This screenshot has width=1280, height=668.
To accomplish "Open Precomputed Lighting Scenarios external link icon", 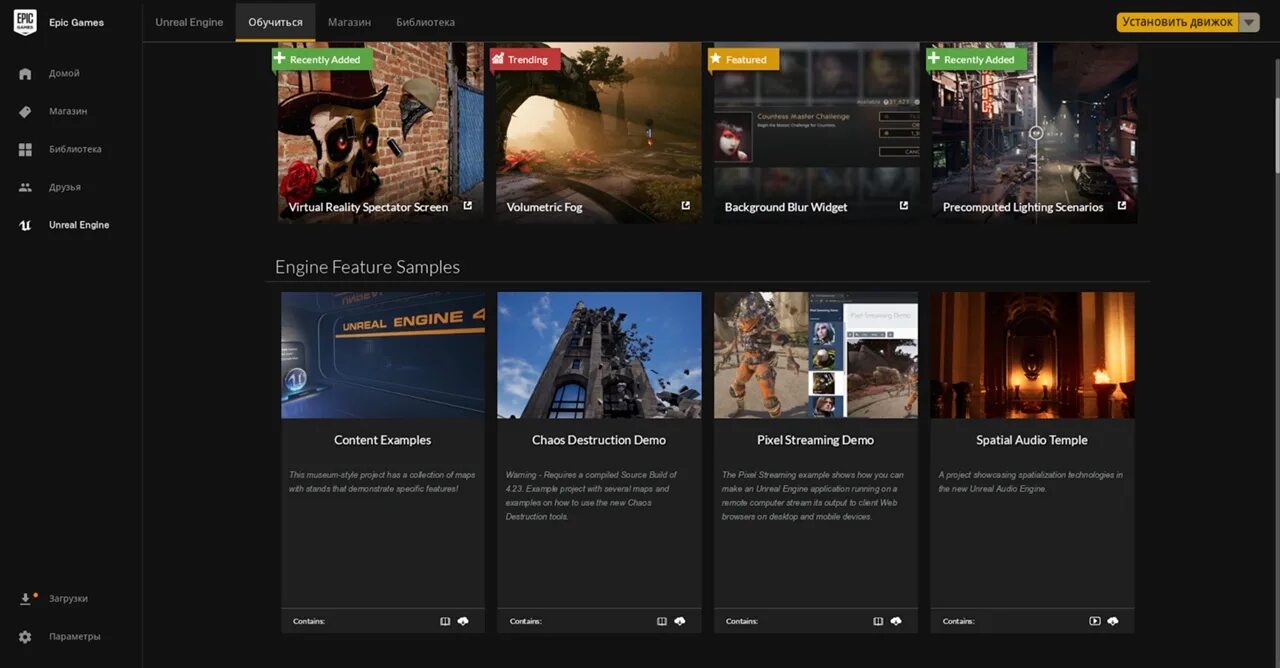I will tap(1122, 206).
